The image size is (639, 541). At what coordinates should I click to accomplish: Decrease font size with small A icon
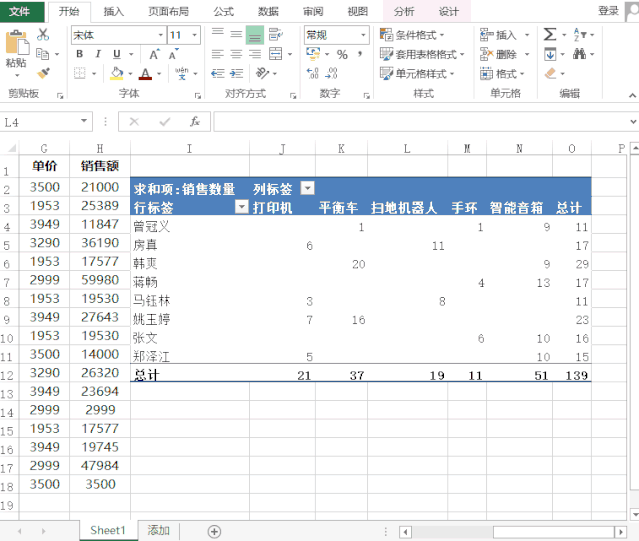coord(174,54)
